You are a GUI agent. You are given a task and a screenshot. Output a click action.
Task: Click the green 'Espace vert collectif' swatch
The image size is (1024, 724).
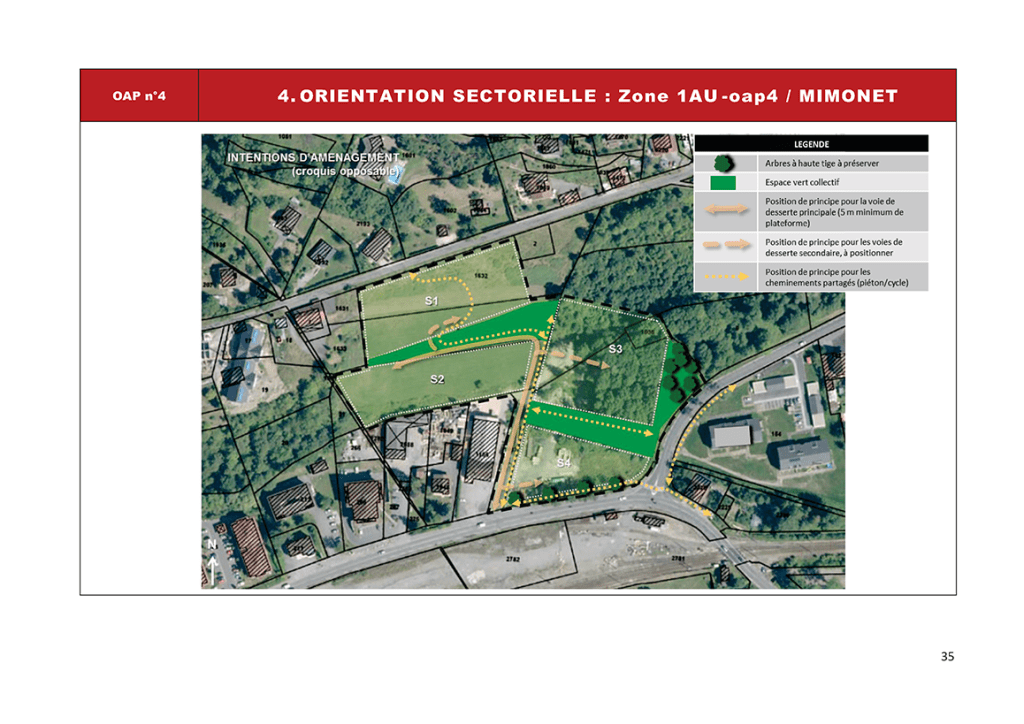click(x=723, y=181)
